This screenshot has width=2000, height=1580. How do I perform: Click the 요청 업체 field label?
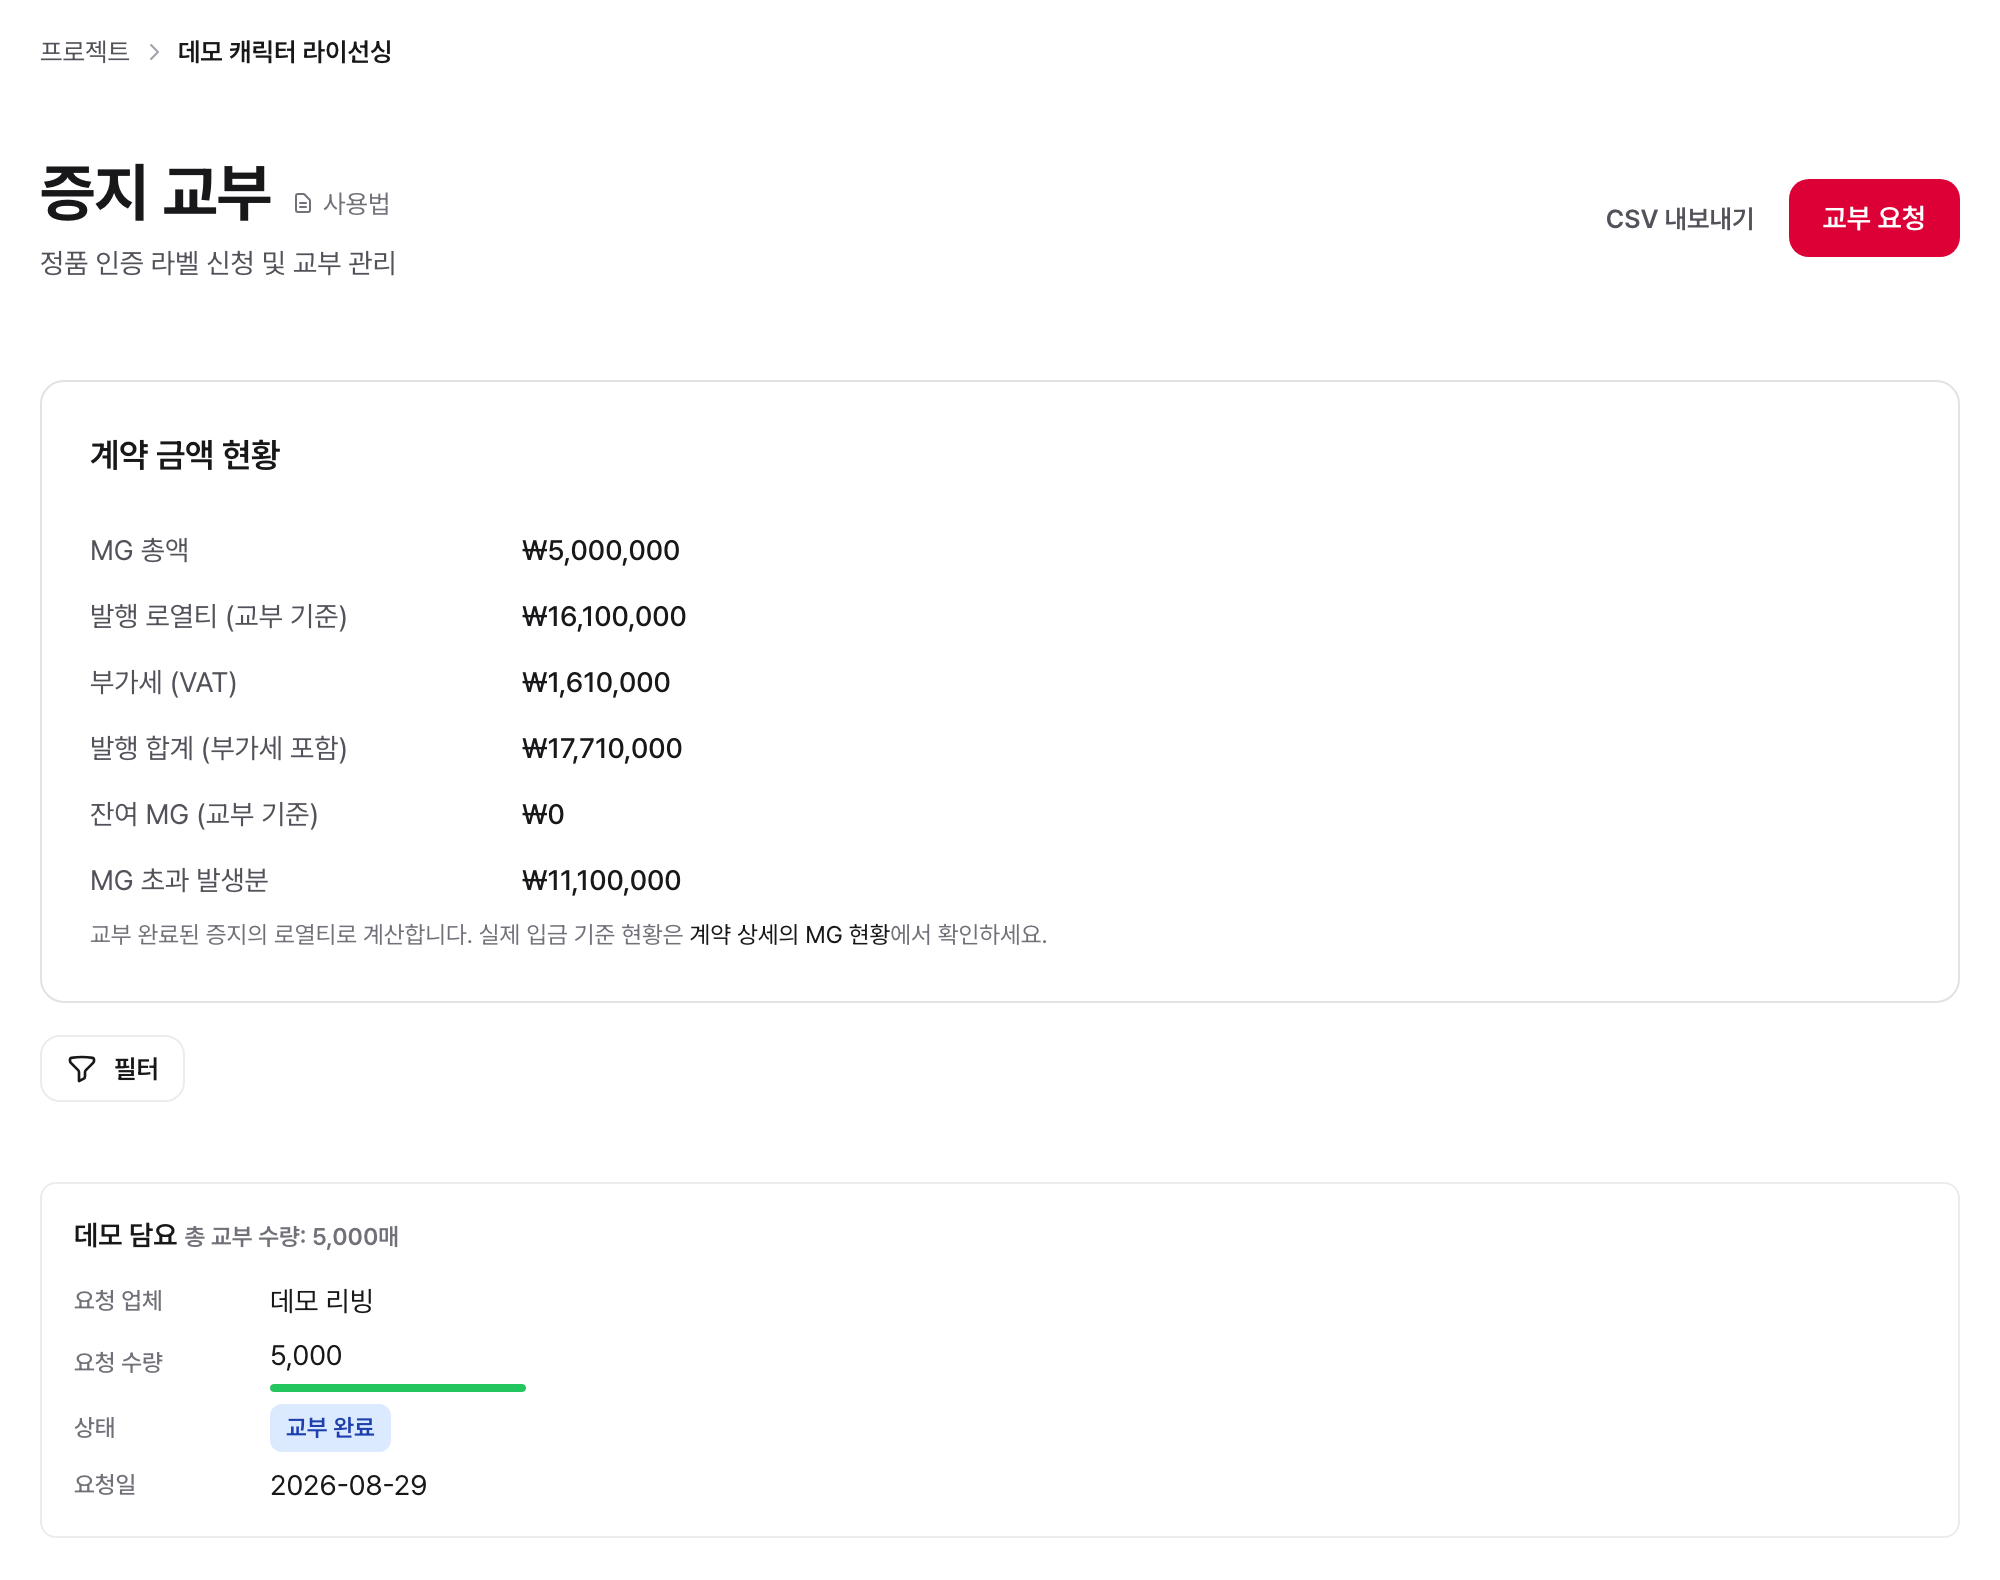(118, 1300)
